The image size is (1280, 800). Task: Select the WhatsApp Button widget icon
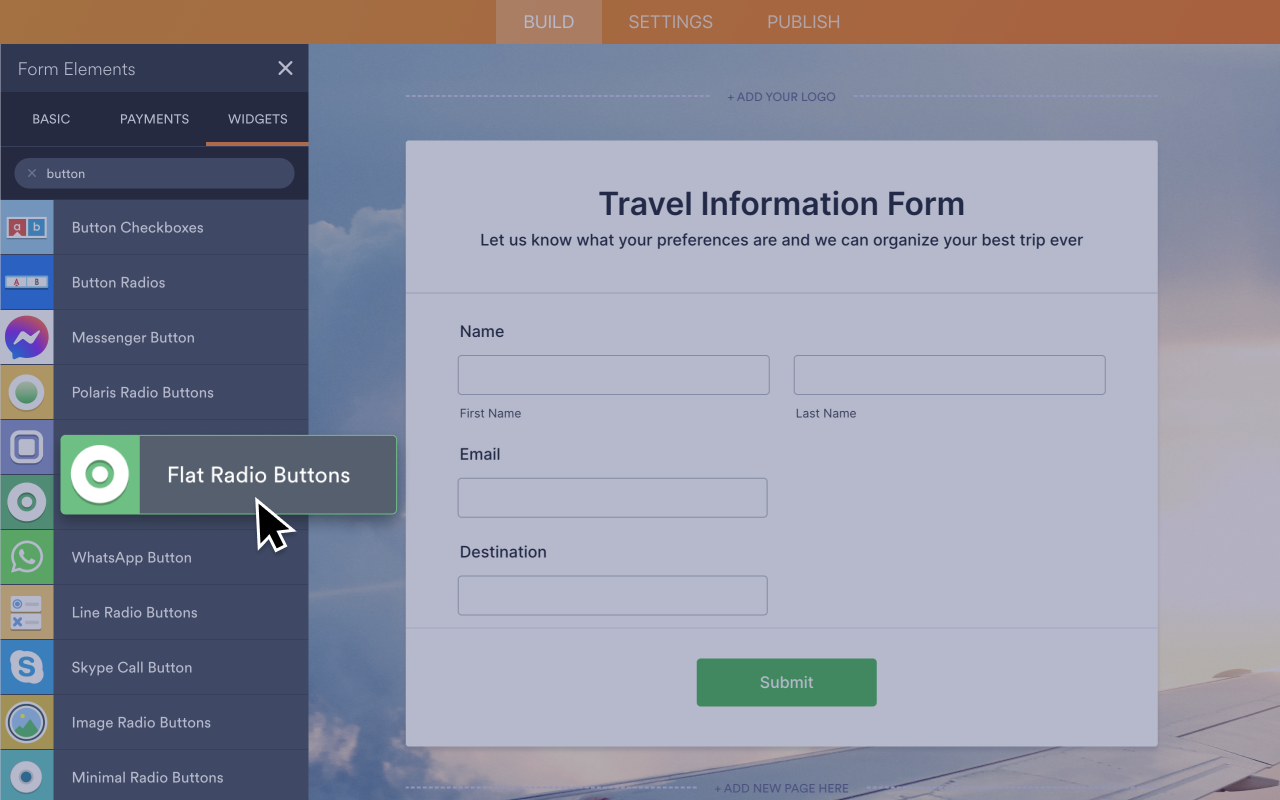[27, 557]
